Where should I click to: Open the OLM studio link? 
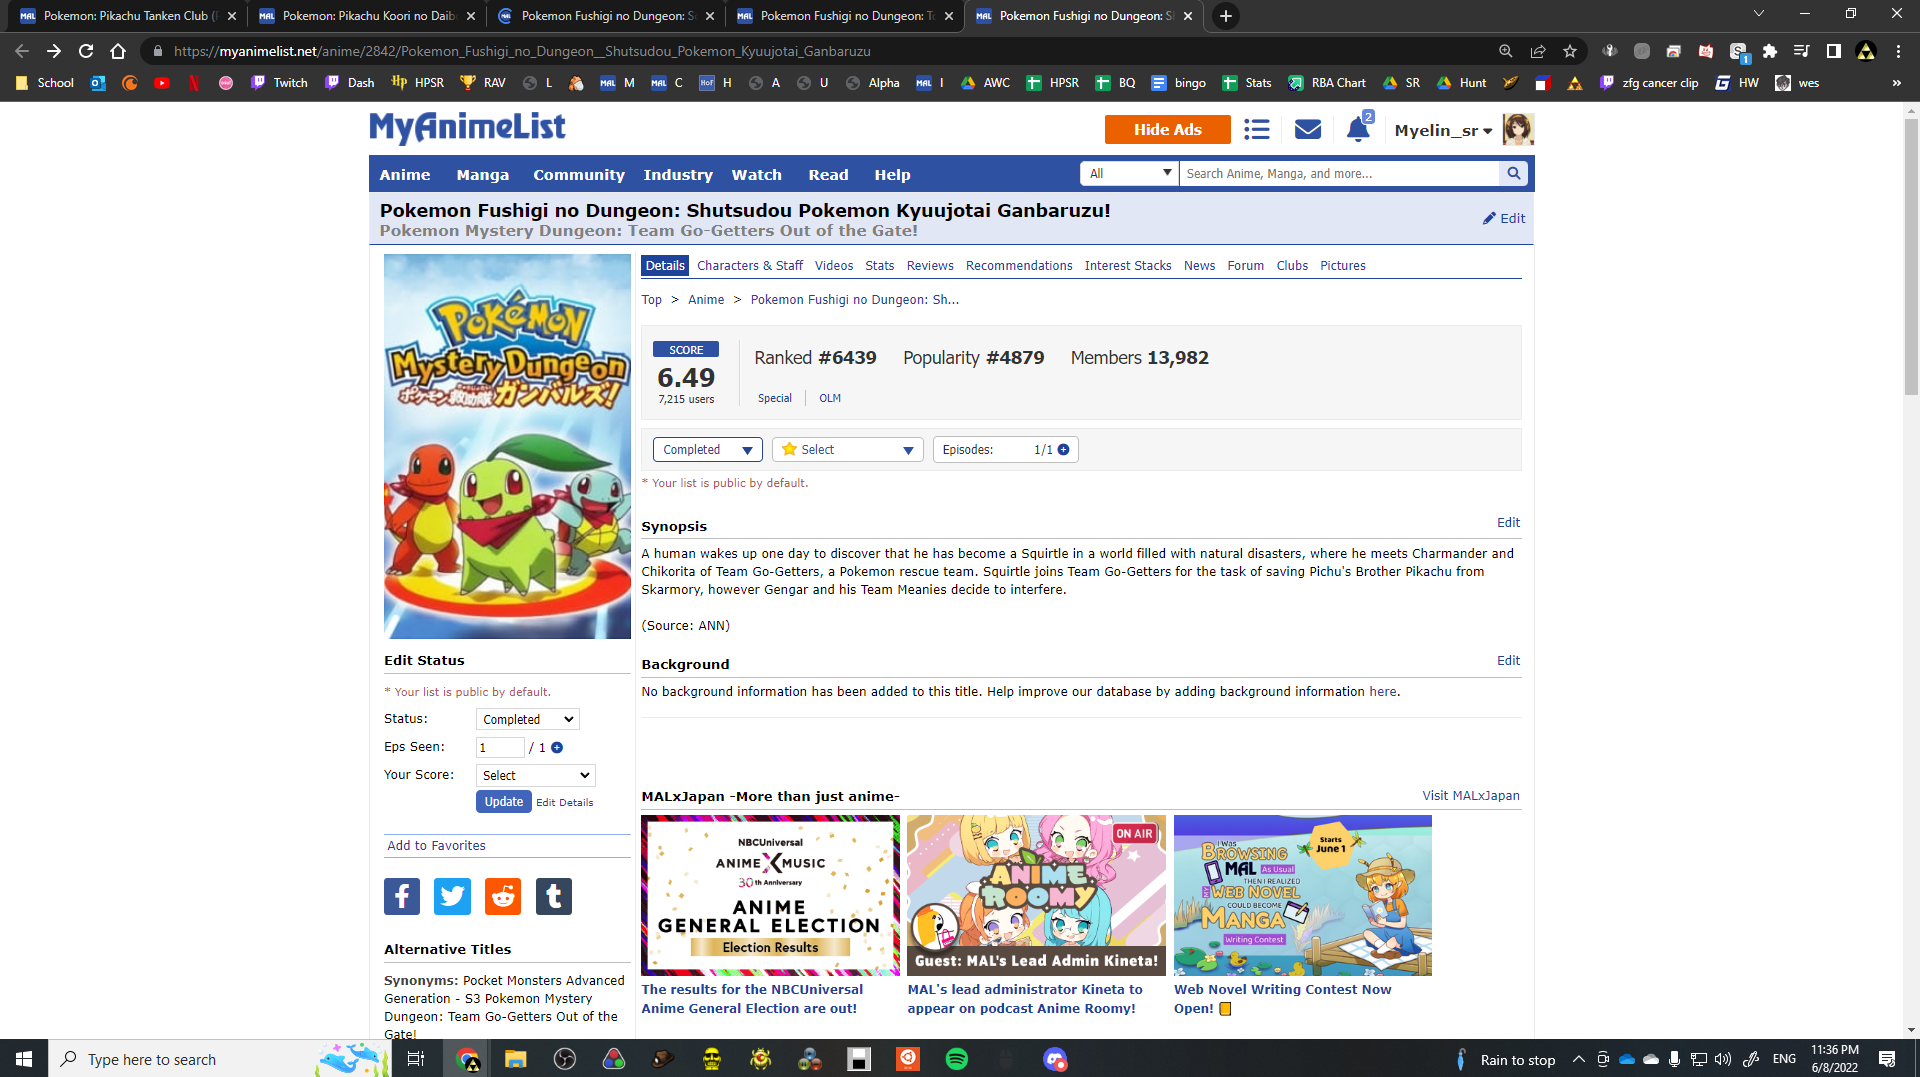(830, 398)
